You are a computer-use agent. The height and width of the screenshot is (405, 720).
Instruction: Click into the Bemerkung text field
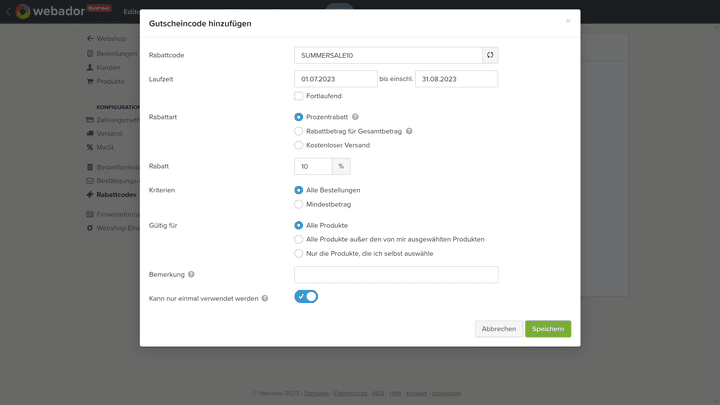pos(396,274)
